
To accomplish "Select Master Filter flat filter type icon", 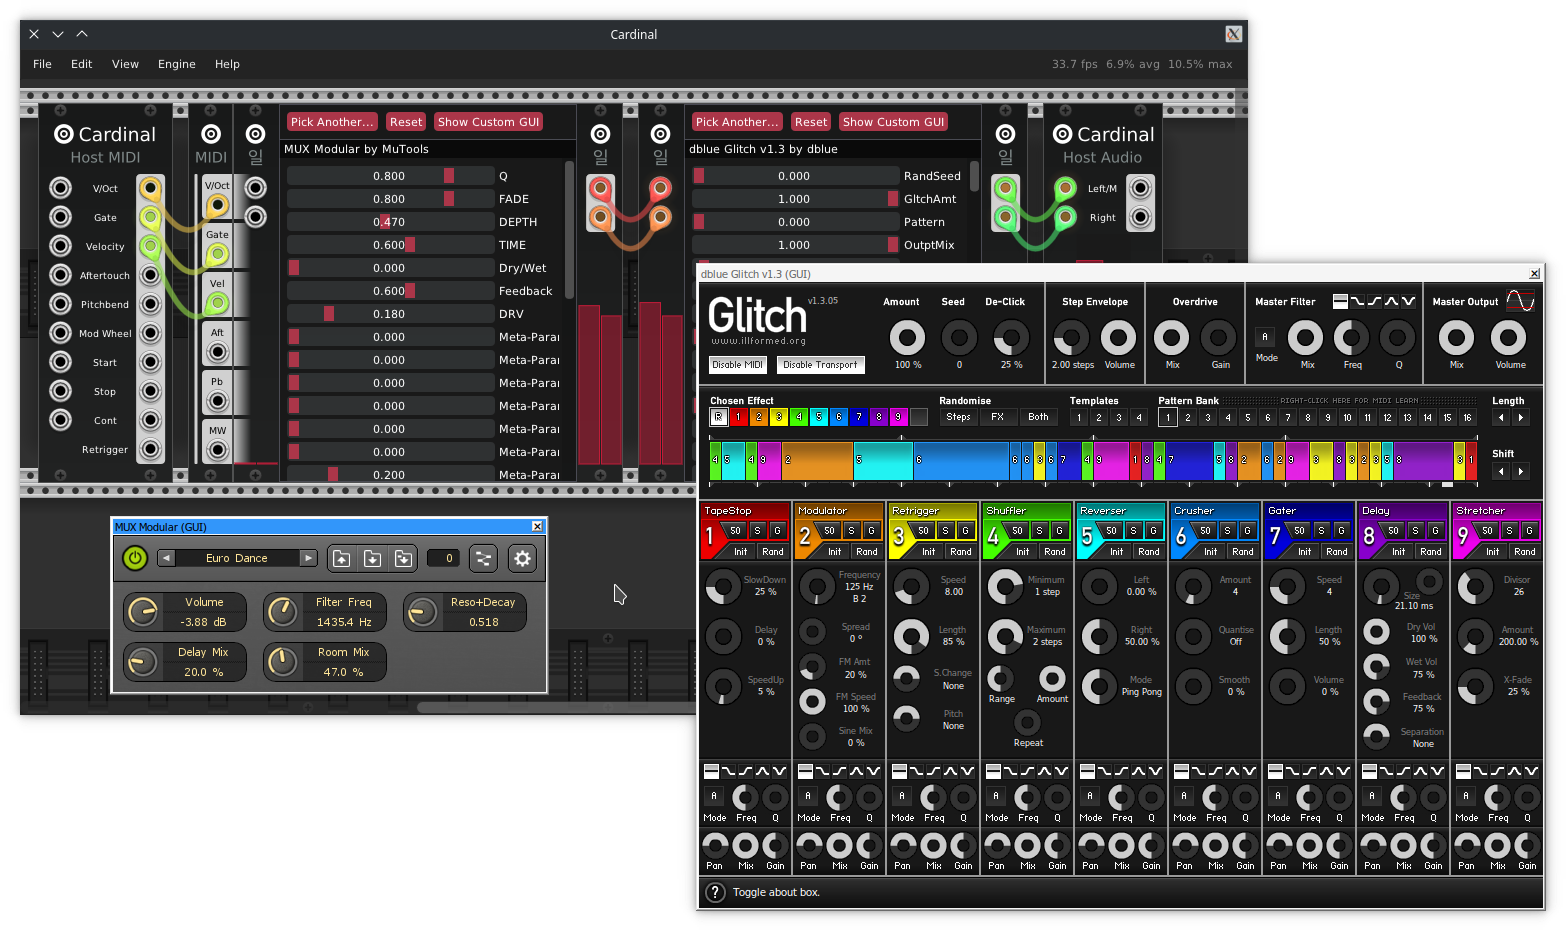I will pos(1340,301).
